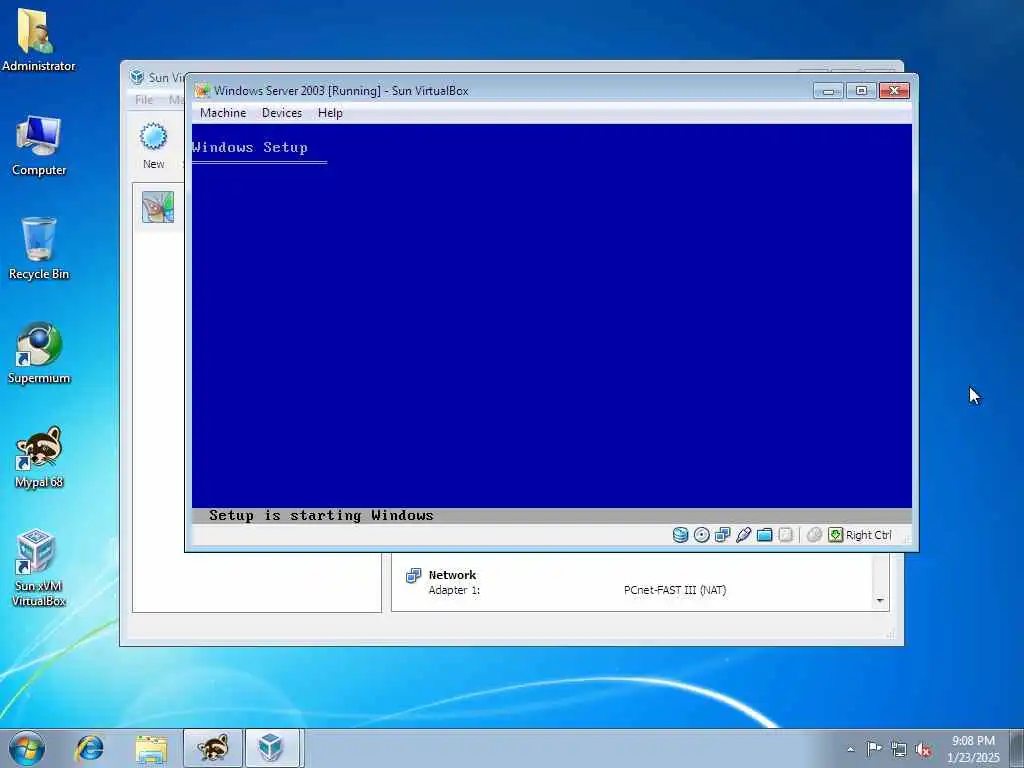
Task: Maximize the Windows Server 2003 VM window
Action: pyautogui.click(x=861, y=91)
